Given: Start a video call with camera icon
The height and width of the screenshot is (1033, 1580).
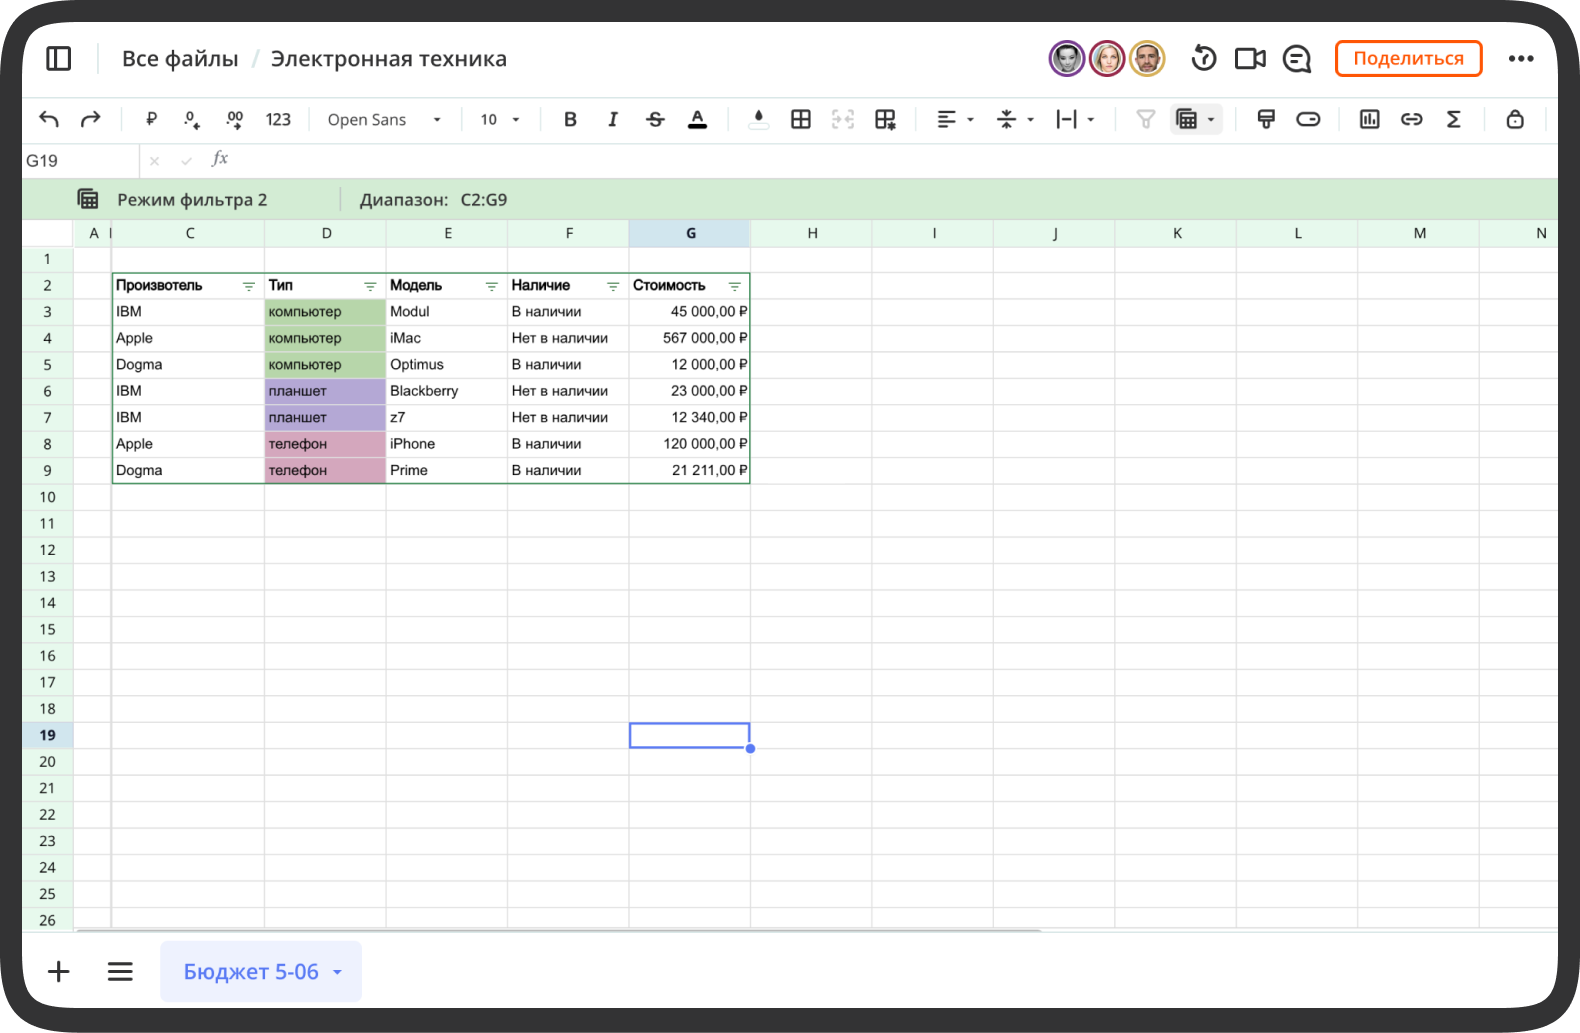Looking at the screenshot, I should tap(1250, 59).
